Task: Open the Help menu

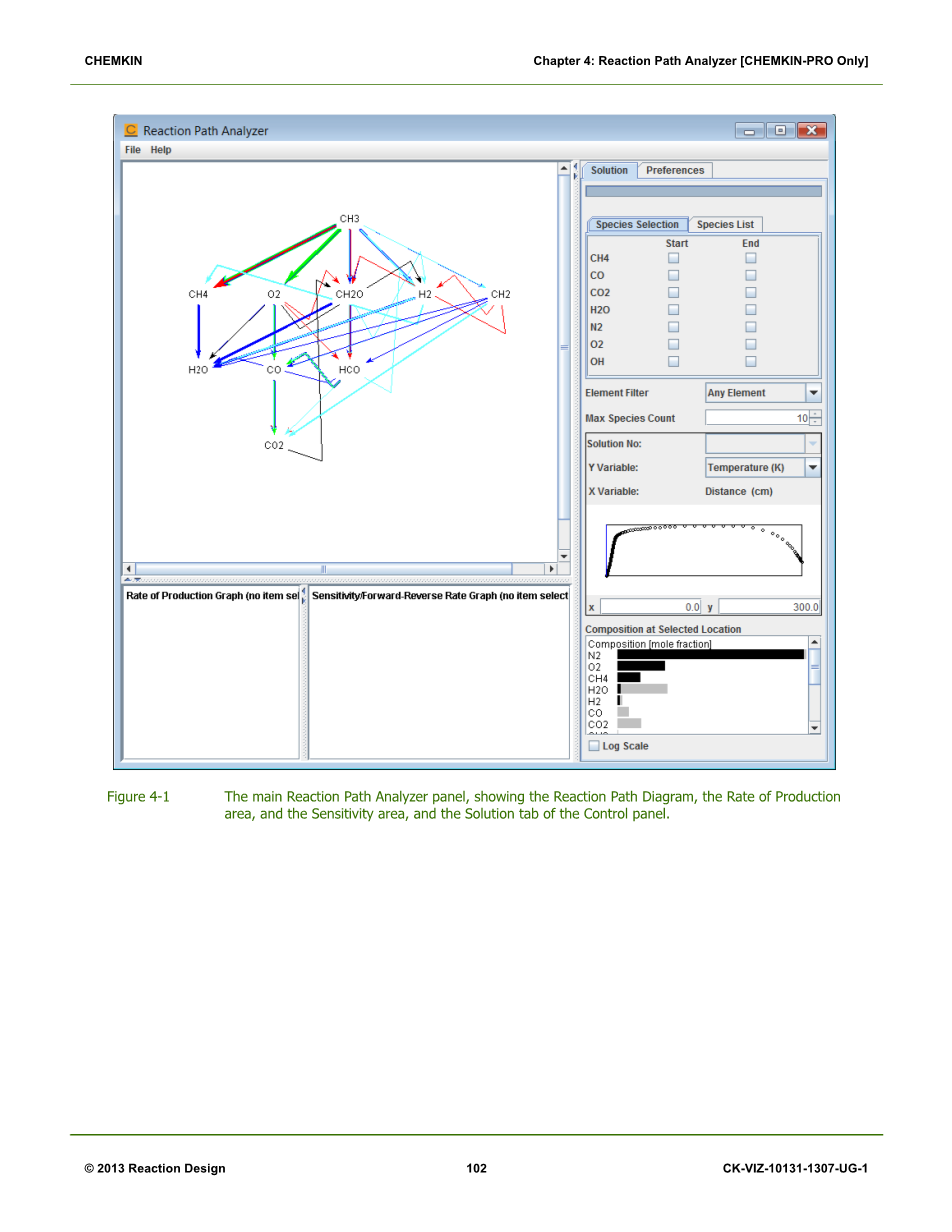Action: (x=161, y=150)
